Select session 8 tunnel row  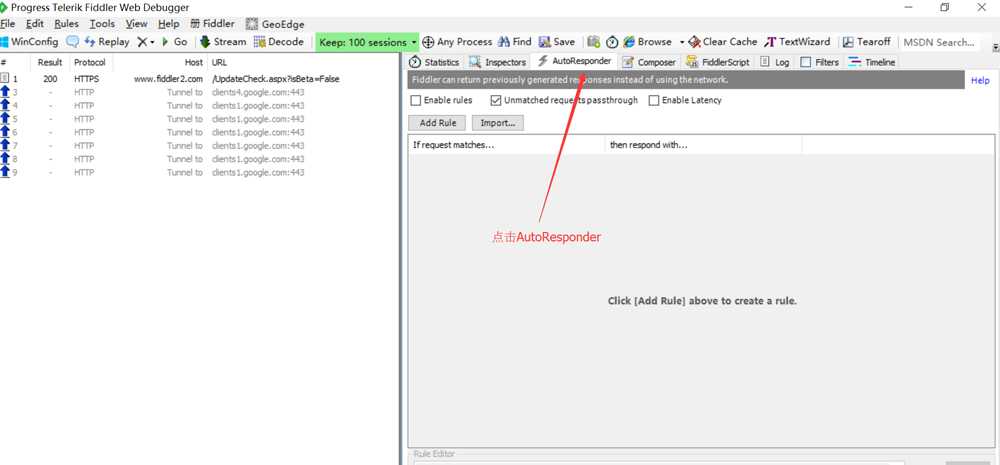198,159
